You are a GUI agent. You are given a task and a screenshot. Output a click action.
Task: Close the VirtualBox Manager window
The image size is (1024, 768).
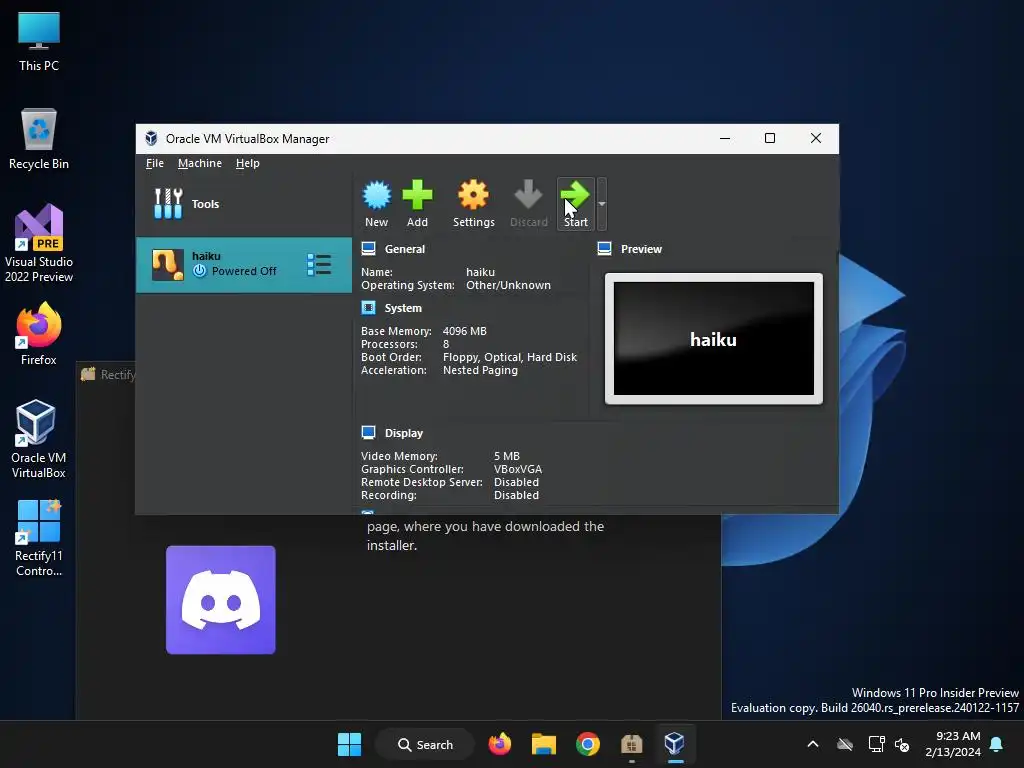coord(816,138)
